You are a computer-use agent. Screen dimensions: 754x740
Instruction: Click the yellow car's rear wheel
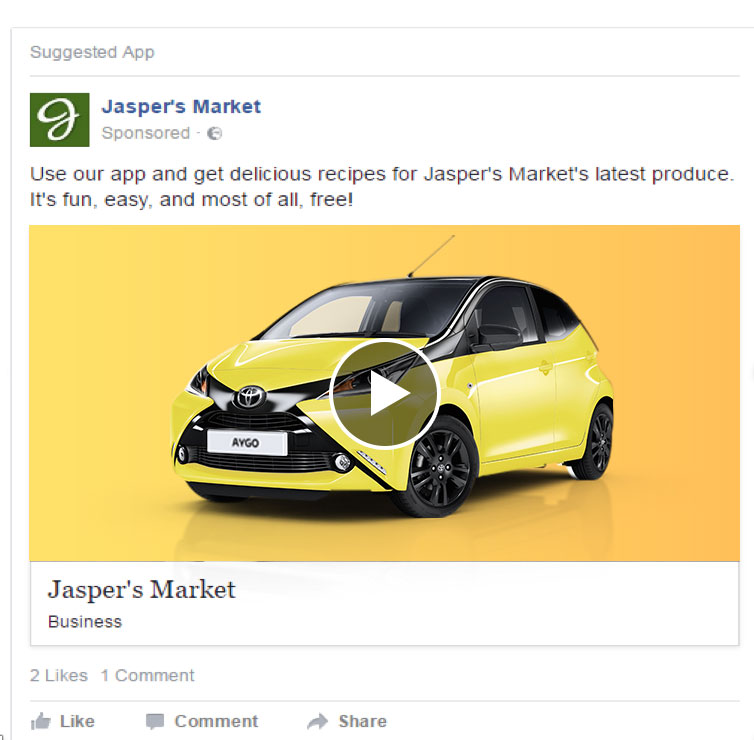coord(595,441)
